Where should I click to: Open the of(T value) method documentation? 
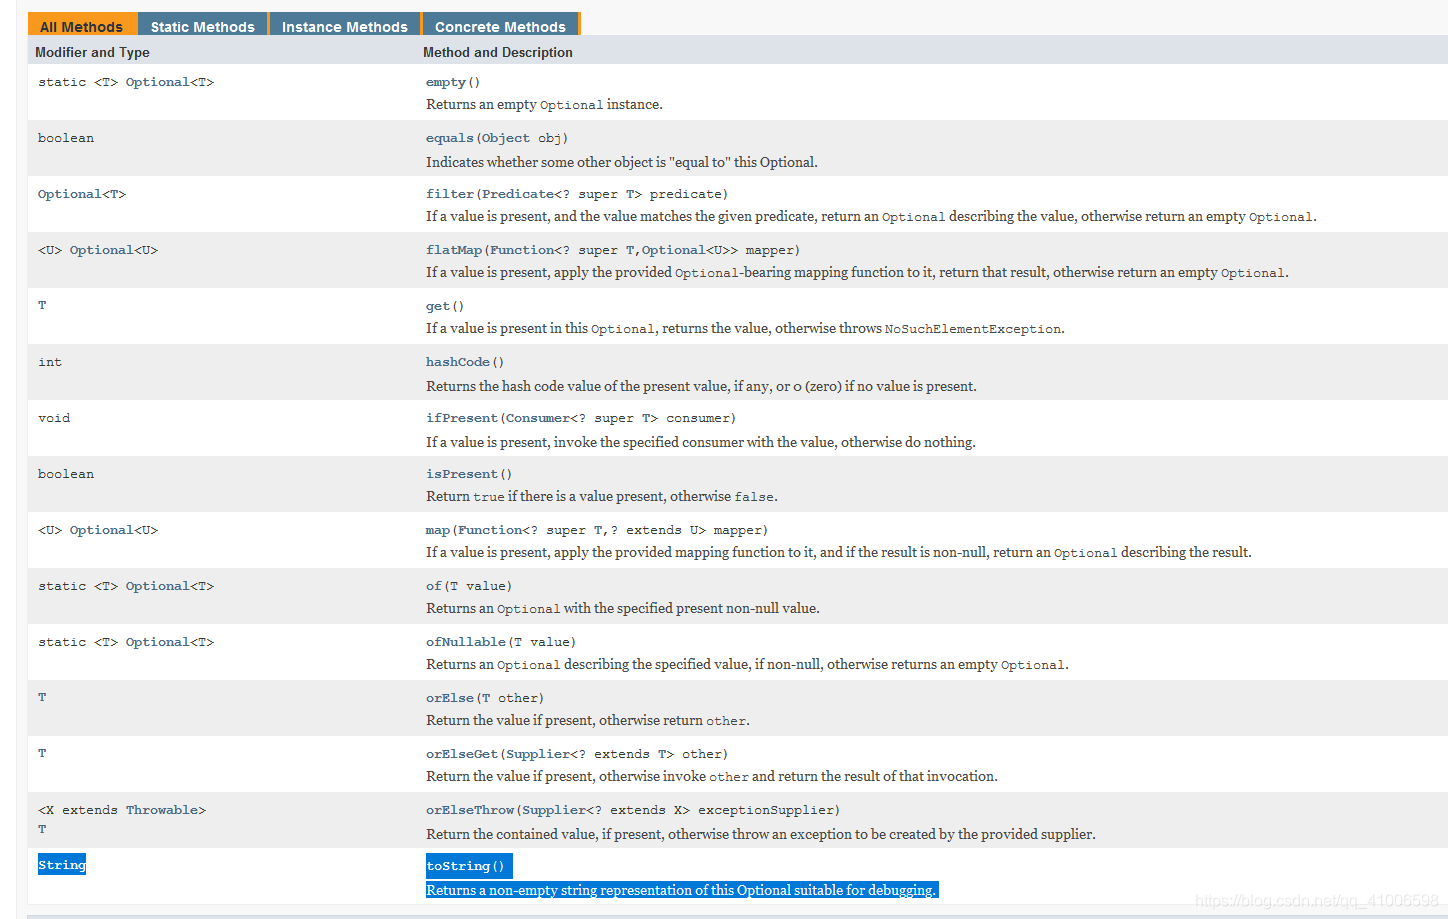tap(433, 585)
